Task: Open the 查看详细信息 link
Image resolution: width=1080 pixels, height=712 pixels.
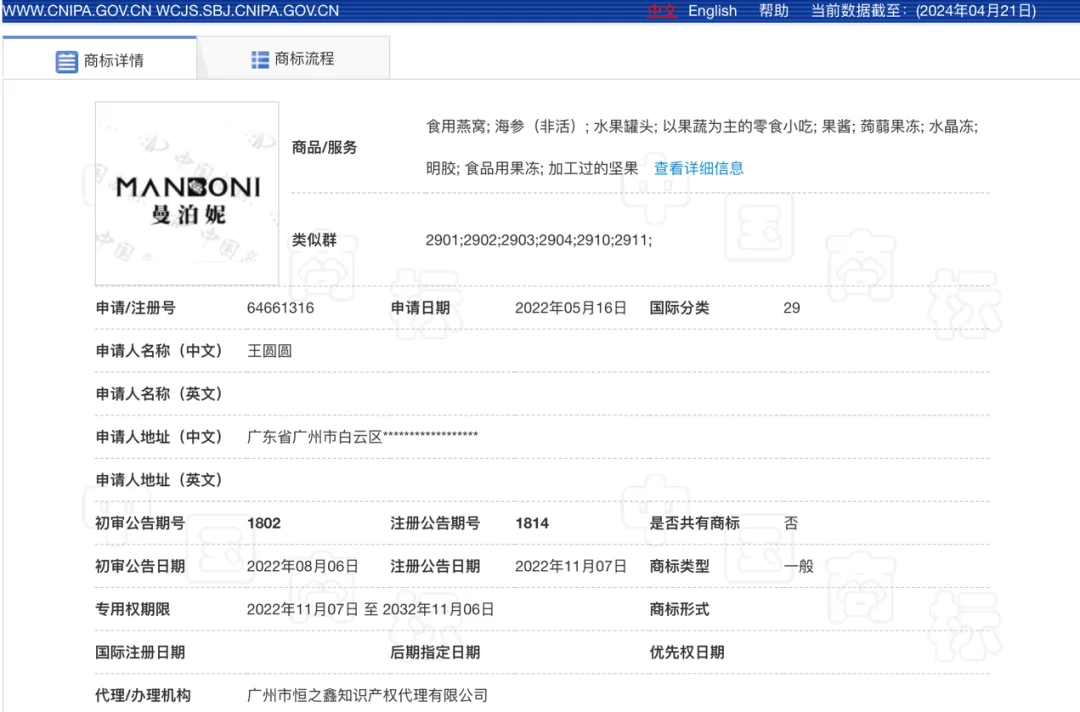Action: point(698,168)
